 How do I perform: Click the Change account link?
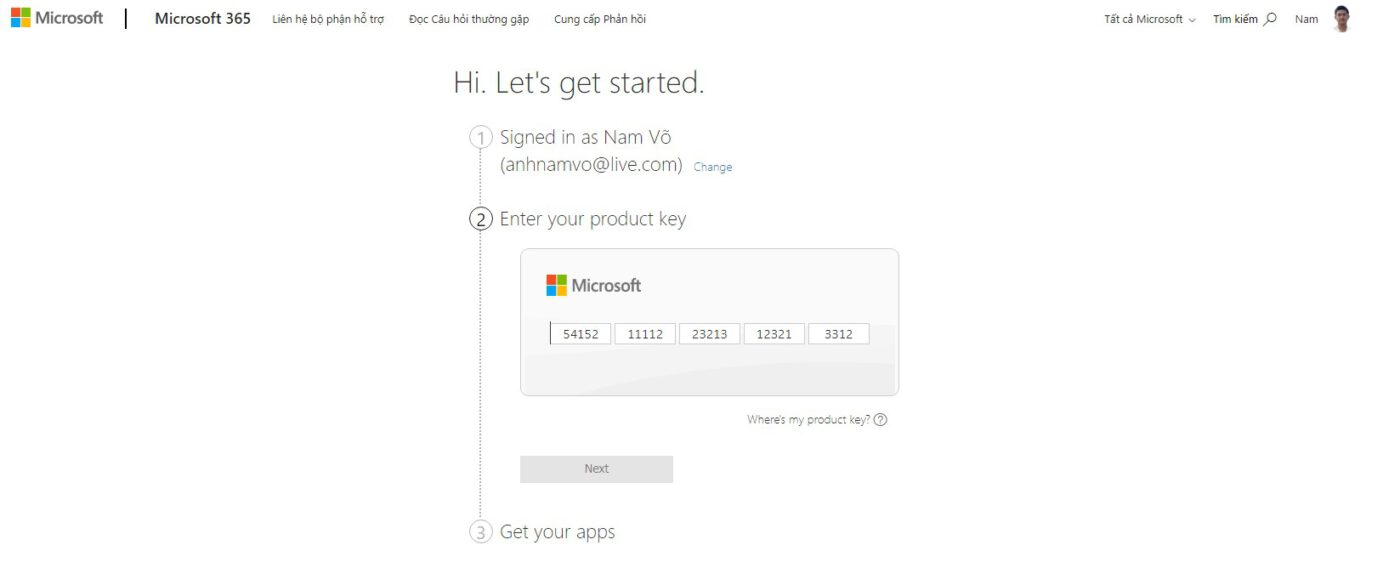713,167
